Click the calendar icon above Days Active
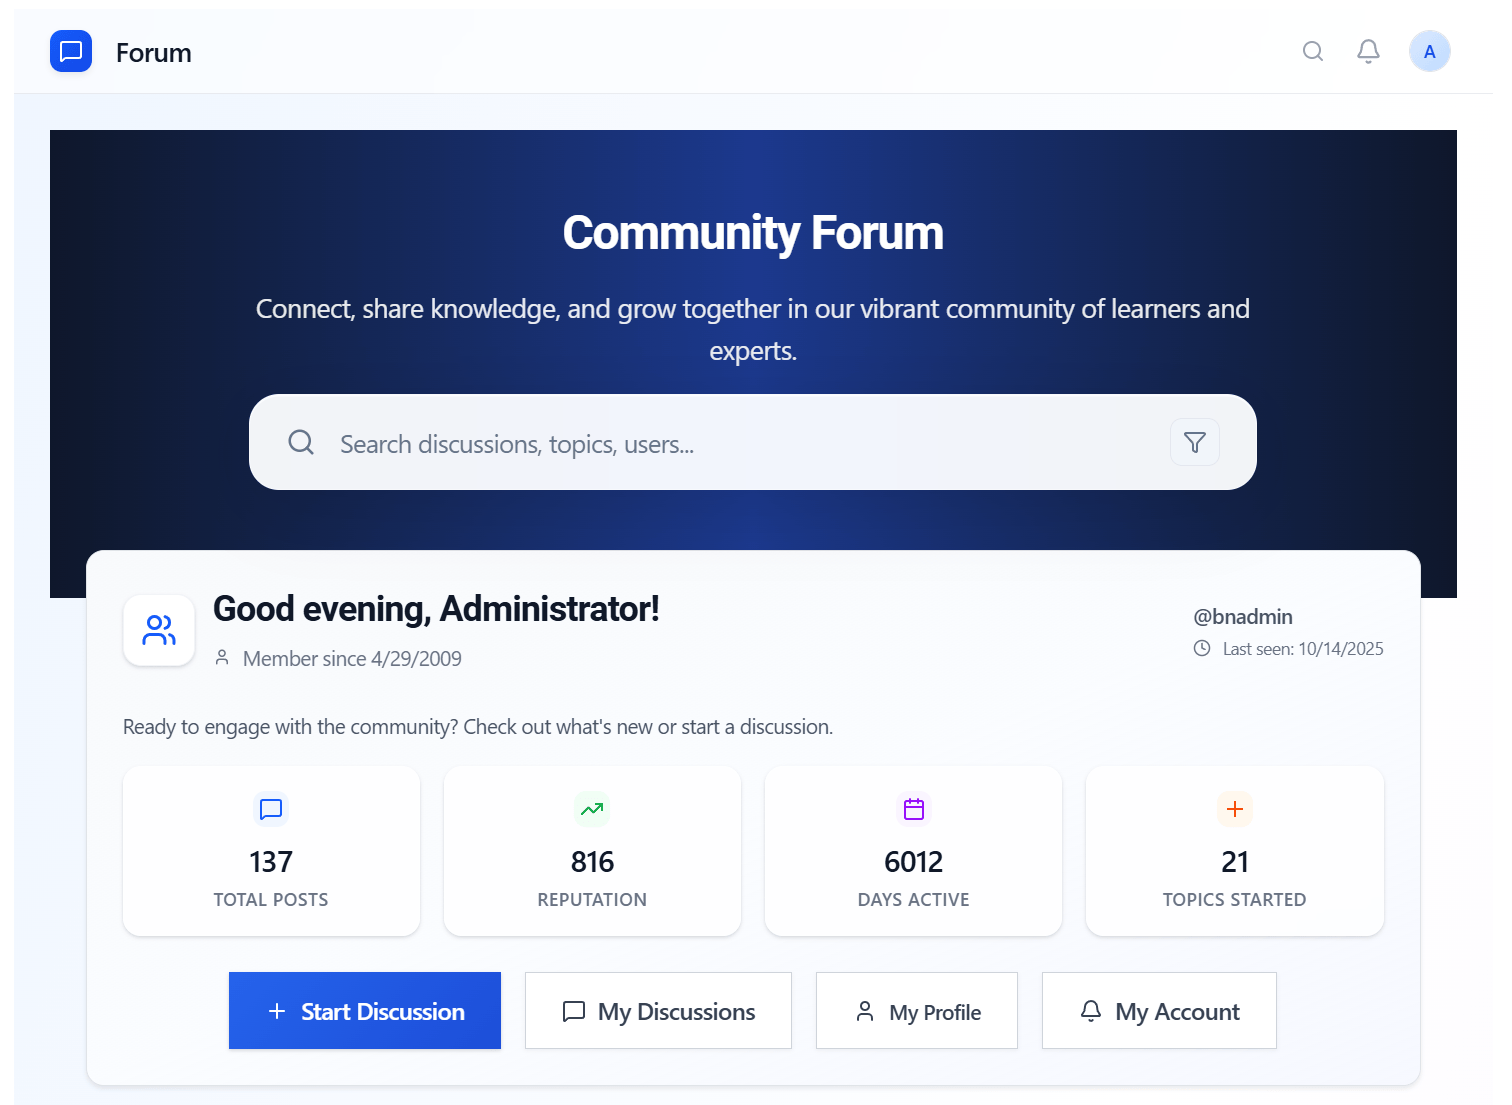Screen dimensions: 1512x1105 [x=913, y=809]
